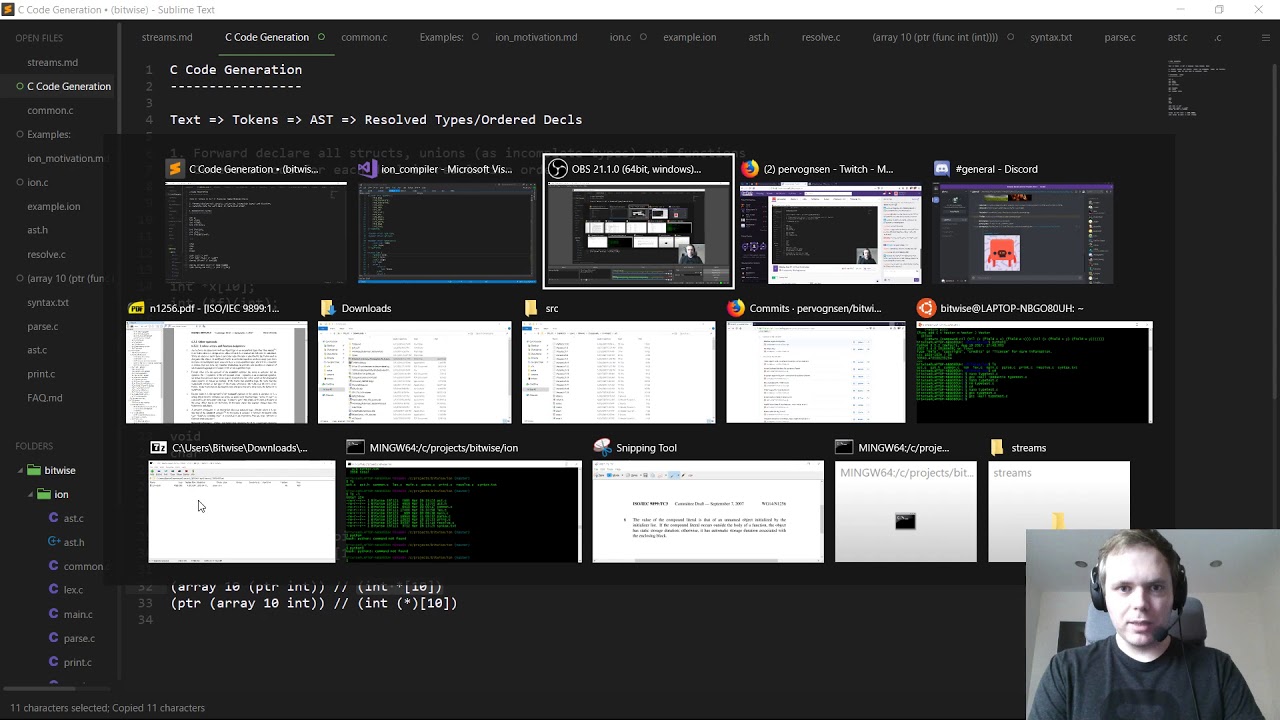Open lex.c under ion folder

click(x=73, y=590)
